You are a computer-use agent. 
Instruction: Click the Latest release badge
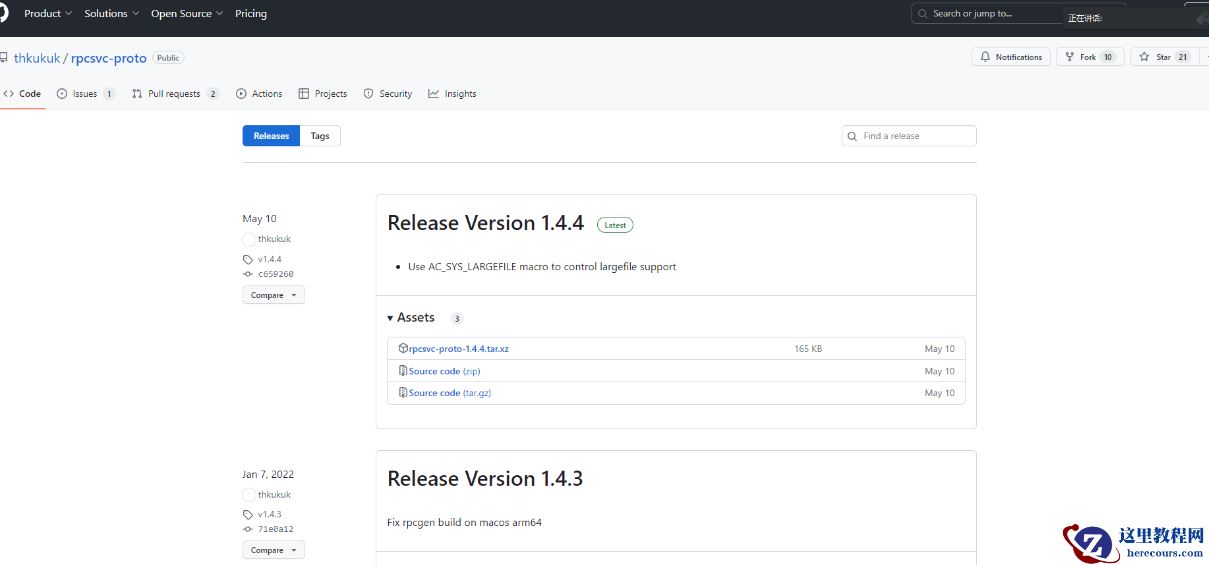click(x=615, y=225)
